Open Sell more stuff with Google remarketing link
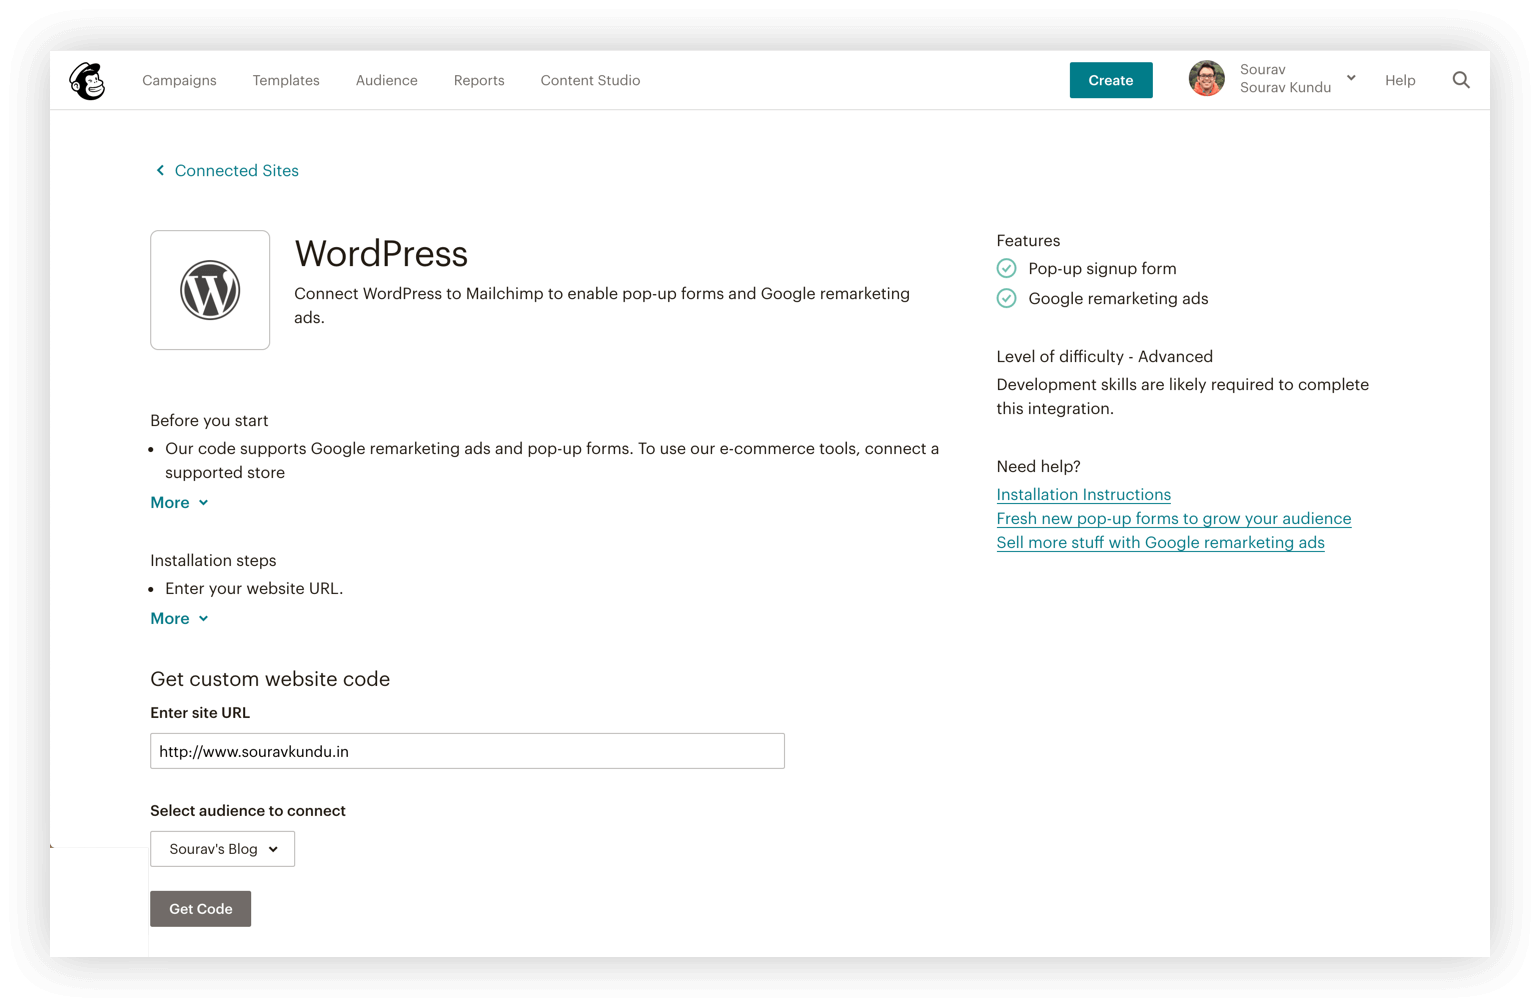This screenshot has width=1540, height=1007. pyautogui.click(x=1160, y=542)
